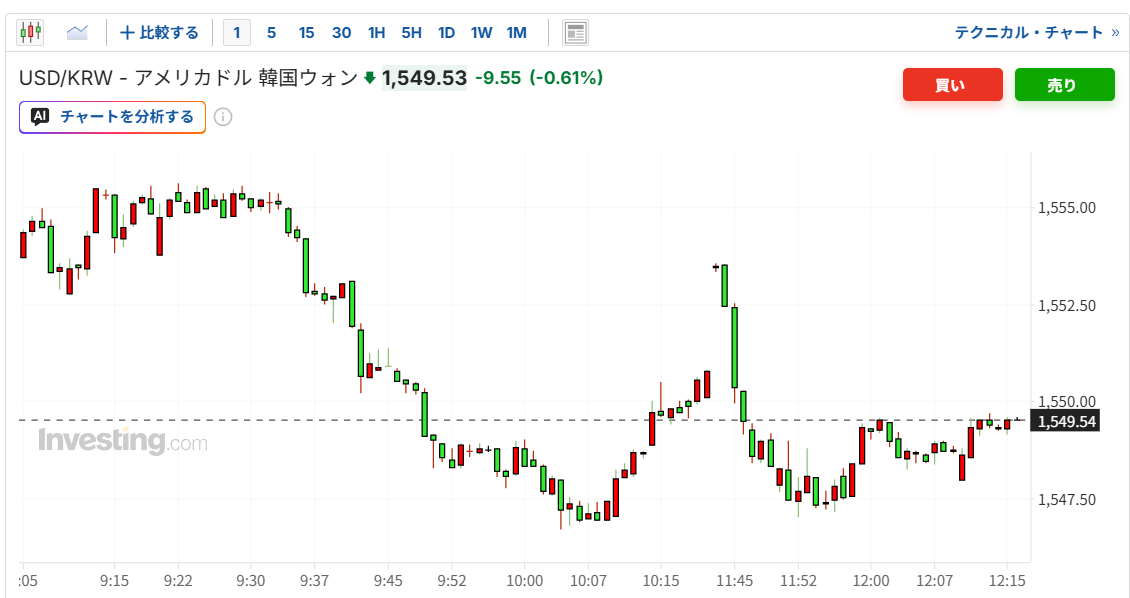Select the 1W interval
Image resolution: width=1130 pixels, height=598 pixels.
(481, 32)
